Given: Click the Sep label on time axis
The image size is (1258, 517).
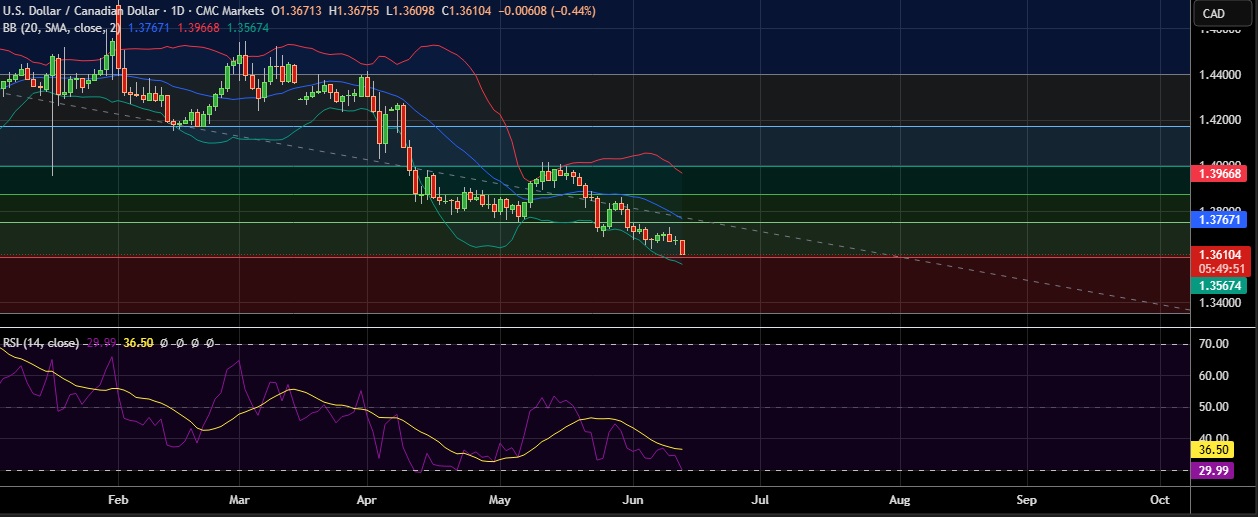Looking at the screenshot, I should pyautogui.click(x=1026, y=498).
